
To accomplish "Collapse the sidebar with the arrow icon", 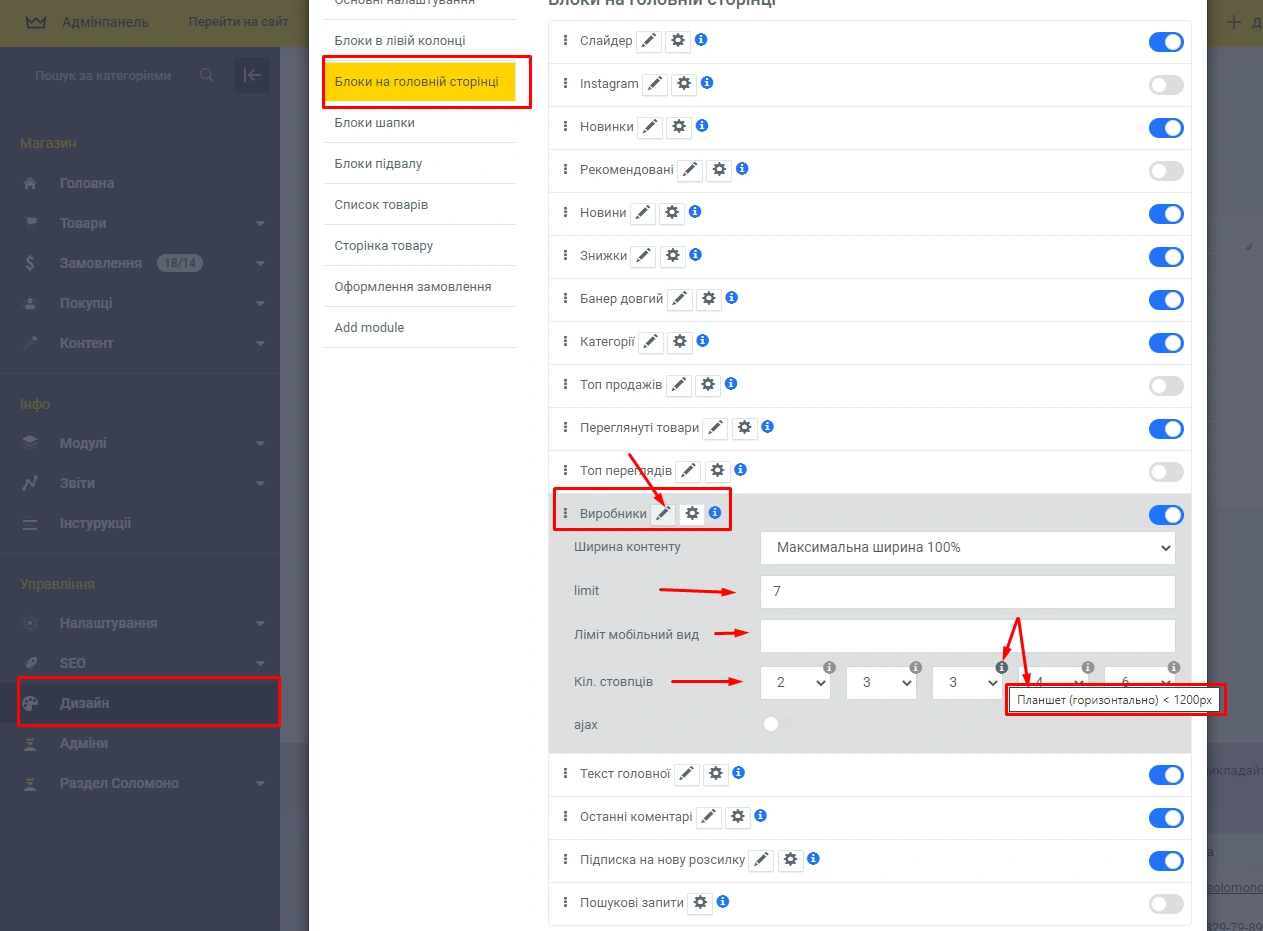I will click(x=252, y=76).
